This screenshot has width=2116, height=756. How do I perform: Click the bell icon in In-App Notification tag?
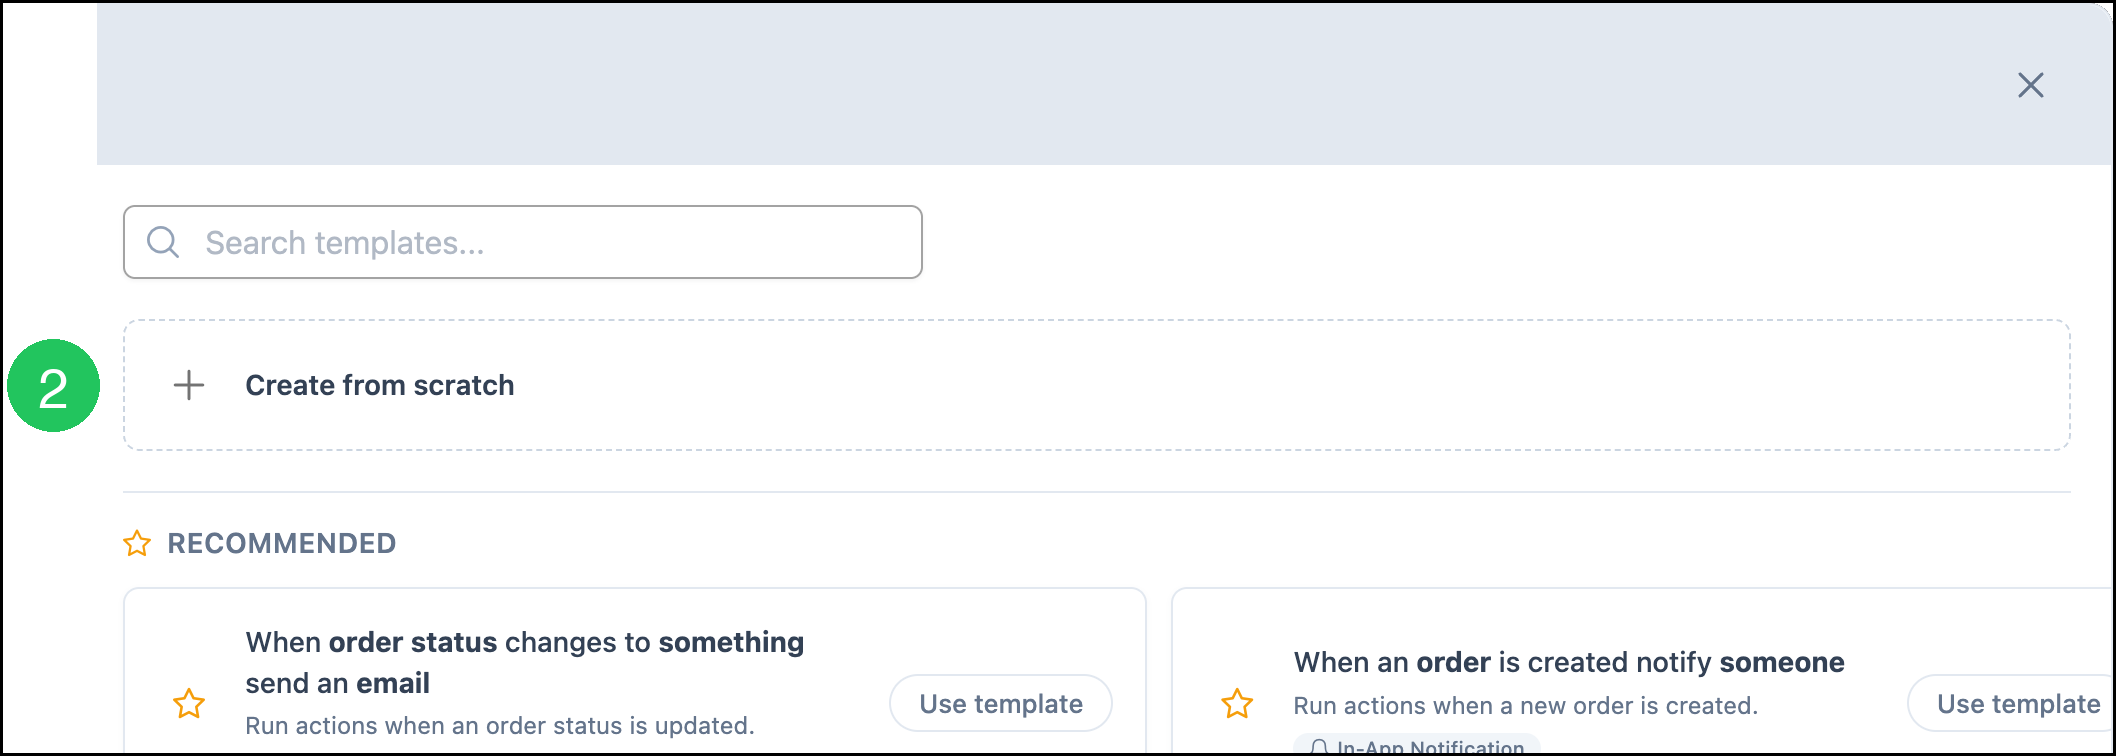coord(1319,748)
